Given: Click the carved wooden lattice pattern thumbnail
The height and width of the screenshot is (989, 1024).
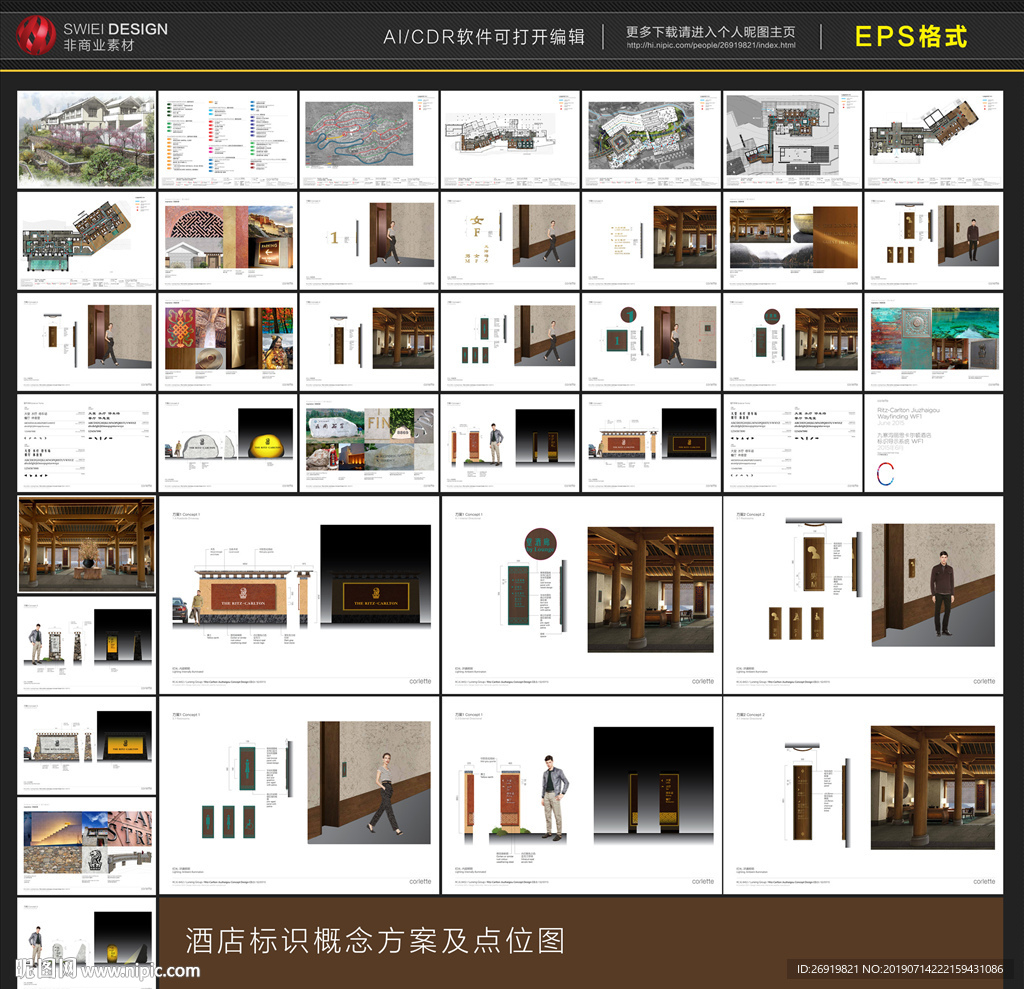Looking at the screenshot, I should pyautogui.click(x=197, y=225).
